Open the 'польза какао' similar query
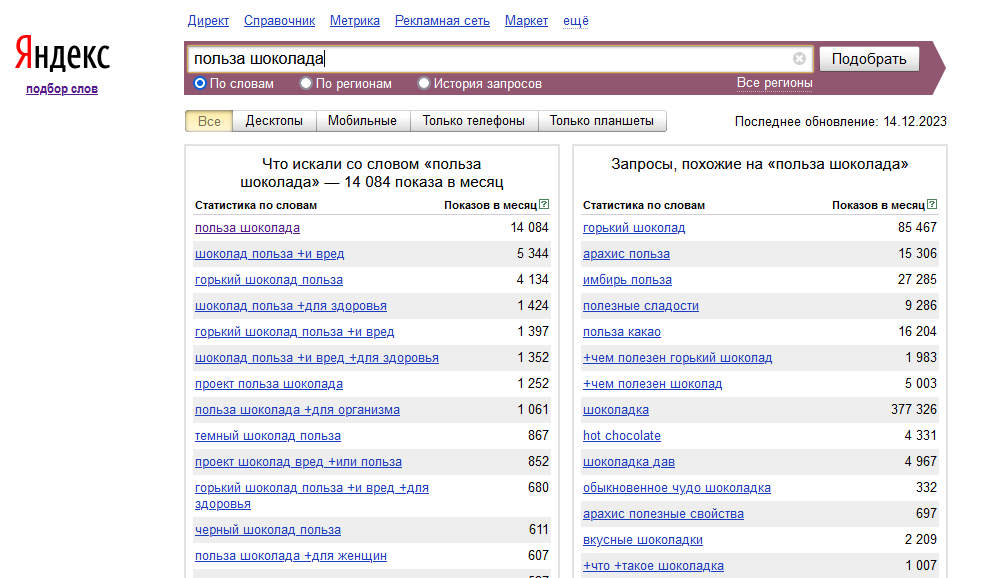The height and width of the screenshot is (578, 996). pos(622,332)
